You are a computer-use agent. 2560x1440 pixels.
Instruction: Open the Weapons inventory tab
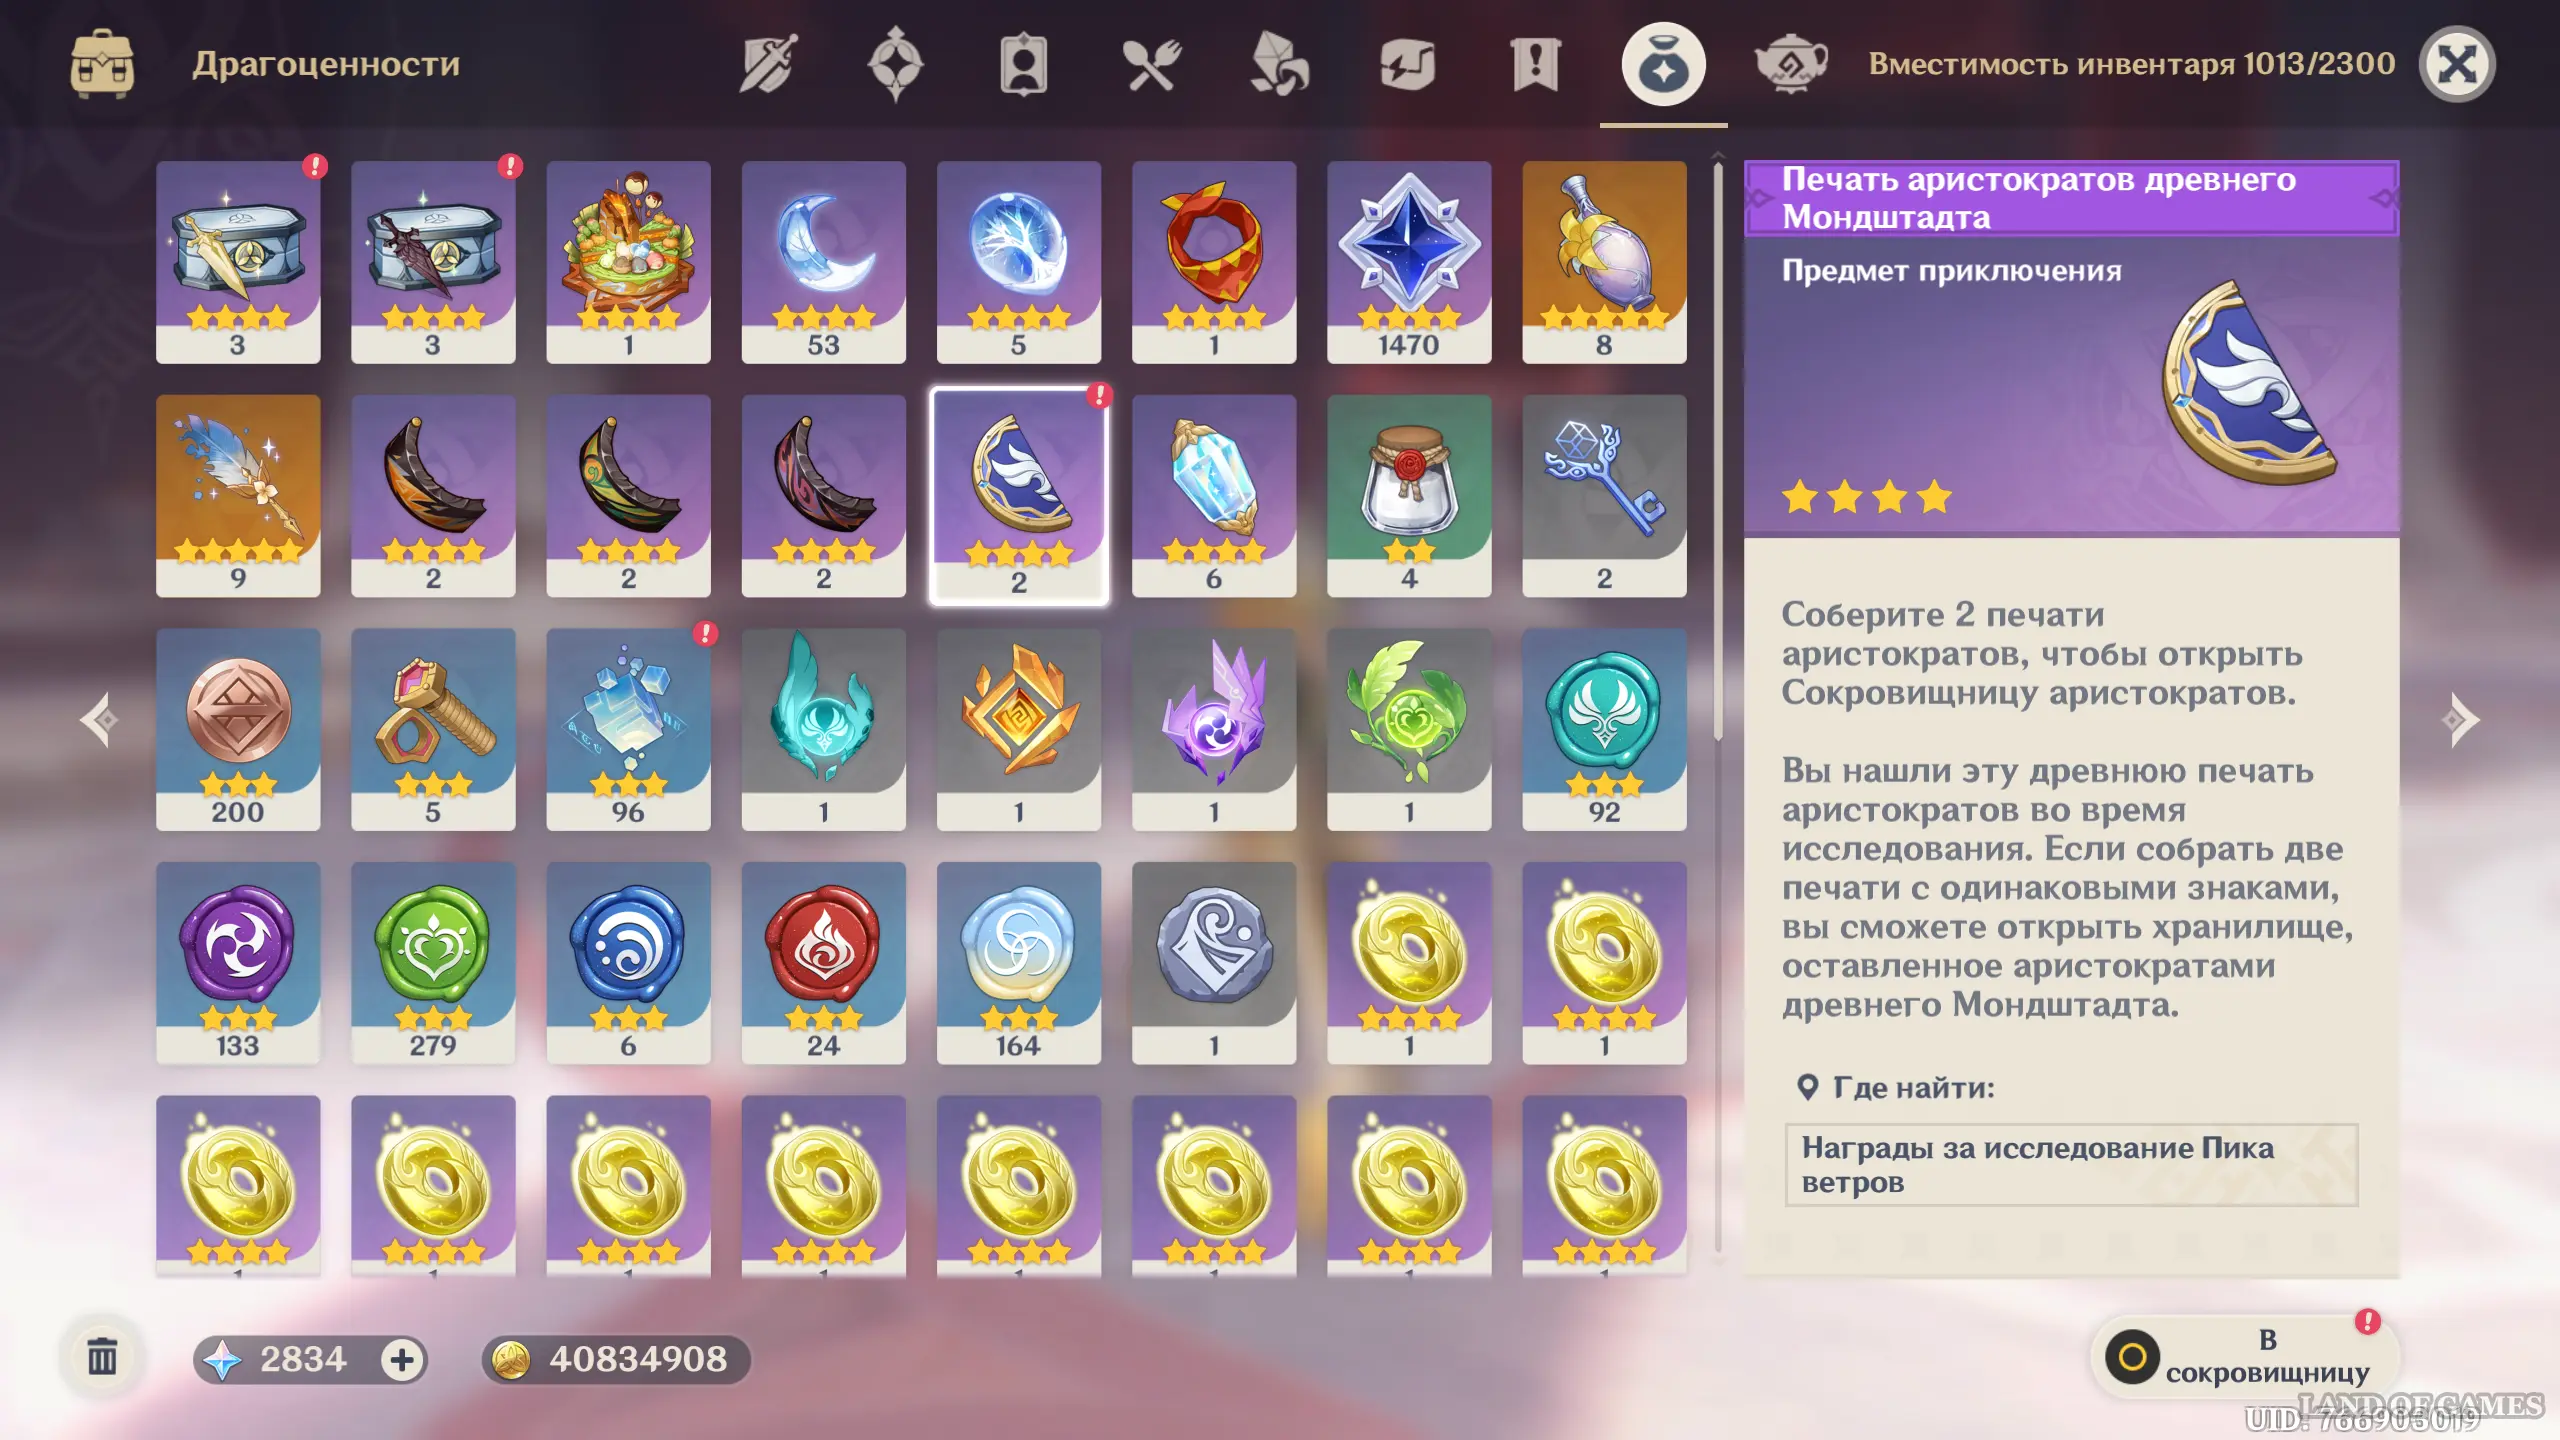coord(767,64)
